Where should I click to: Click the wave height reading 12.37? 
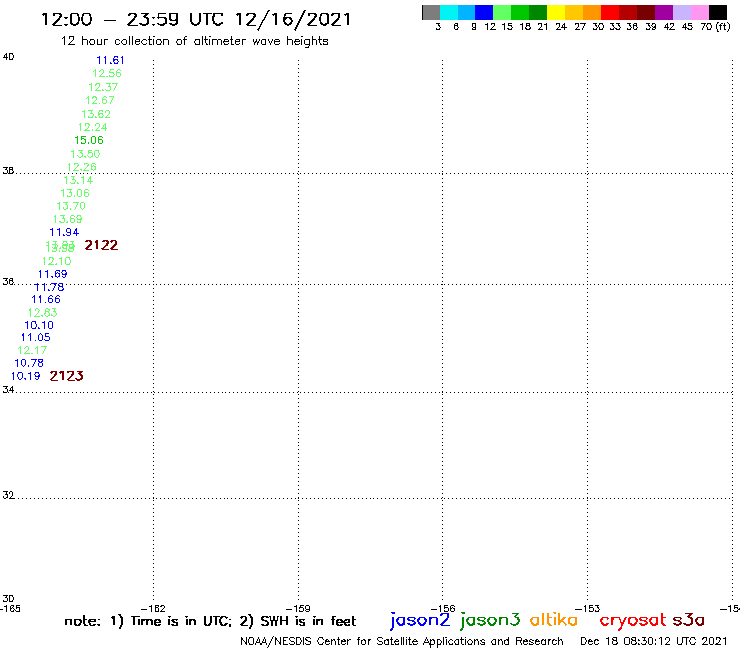(x=103, y=87)
